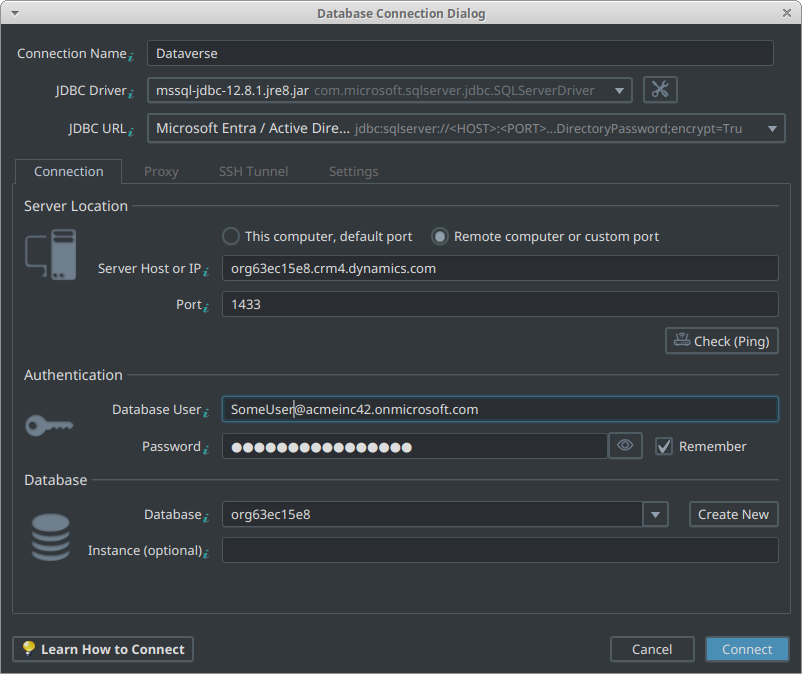Viewport: 802px width, 674px height.
Task: Click lightbulb icon on Learn How to Connect
Action: 29,648
